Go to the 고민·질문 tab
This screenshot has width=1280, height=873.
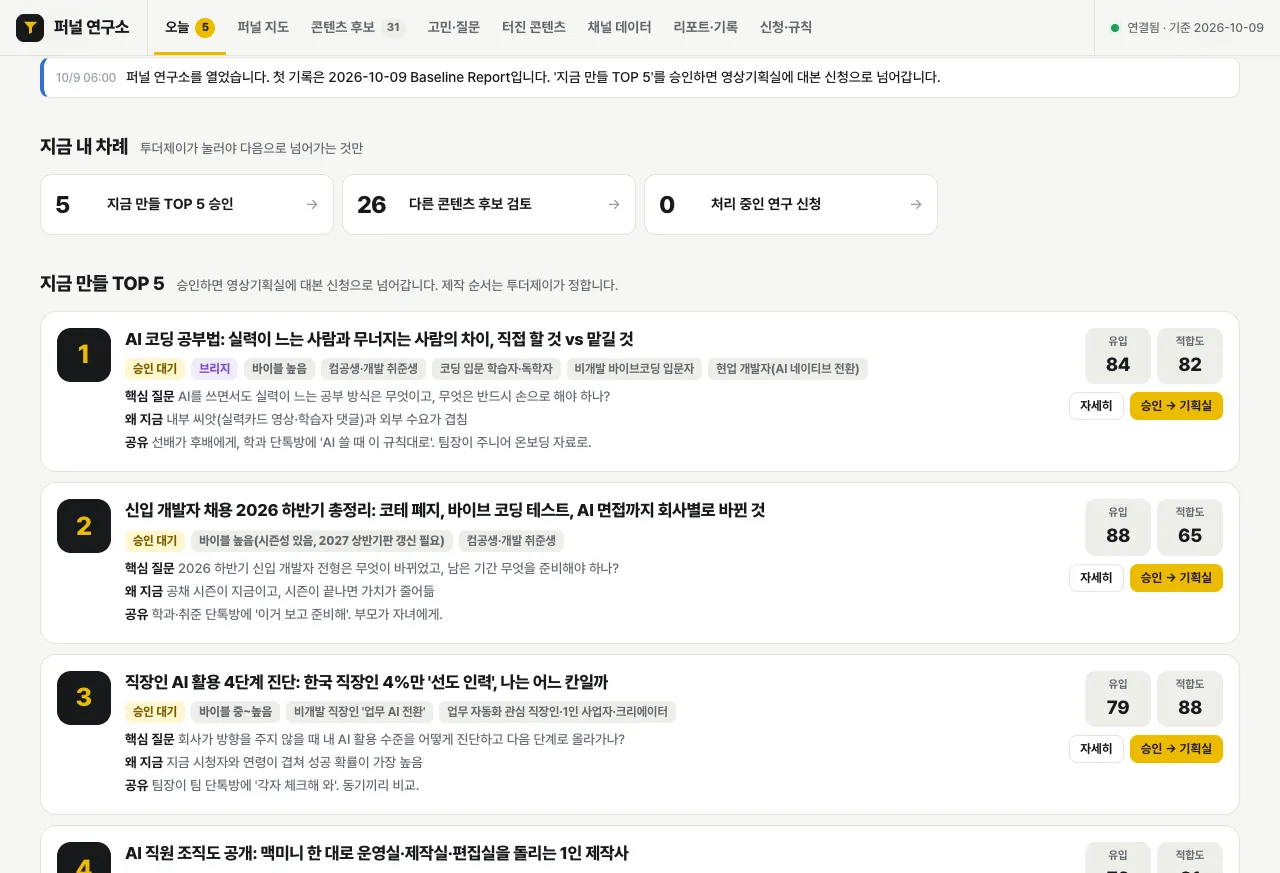(454, 27)
